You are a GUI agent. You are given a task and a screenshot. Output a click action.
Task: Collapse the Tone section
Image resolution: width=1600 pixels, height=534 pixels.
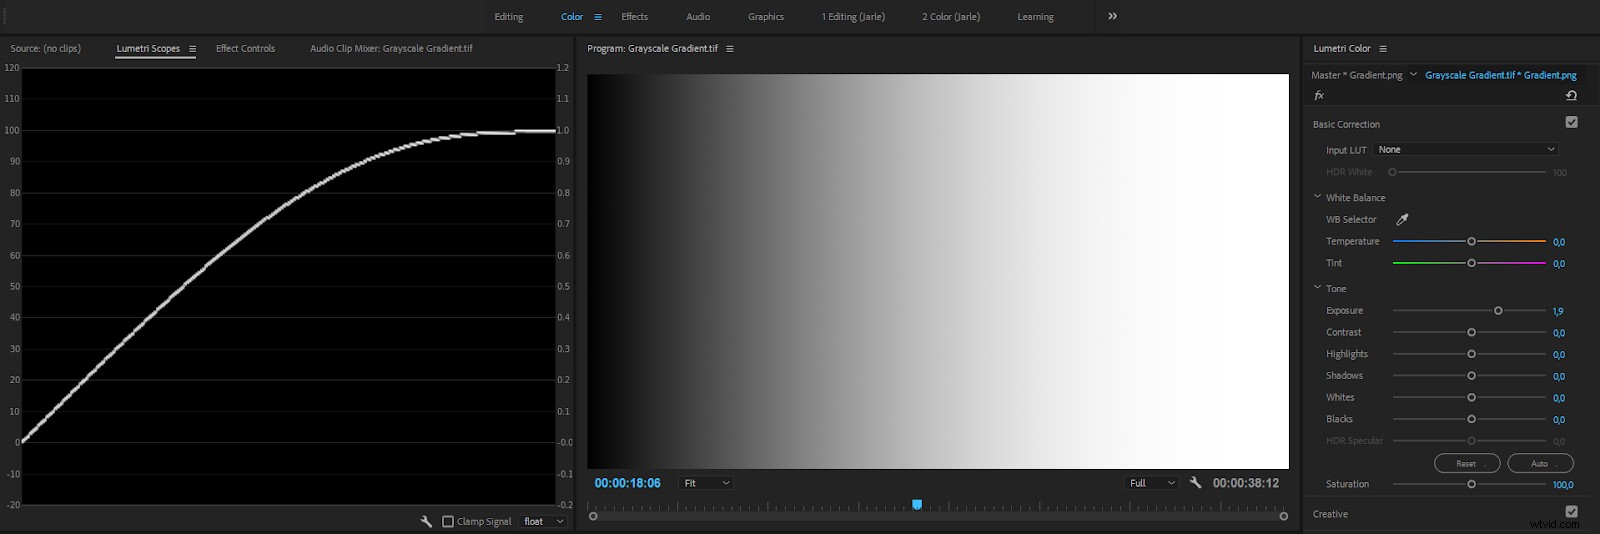coord(1317,288)
